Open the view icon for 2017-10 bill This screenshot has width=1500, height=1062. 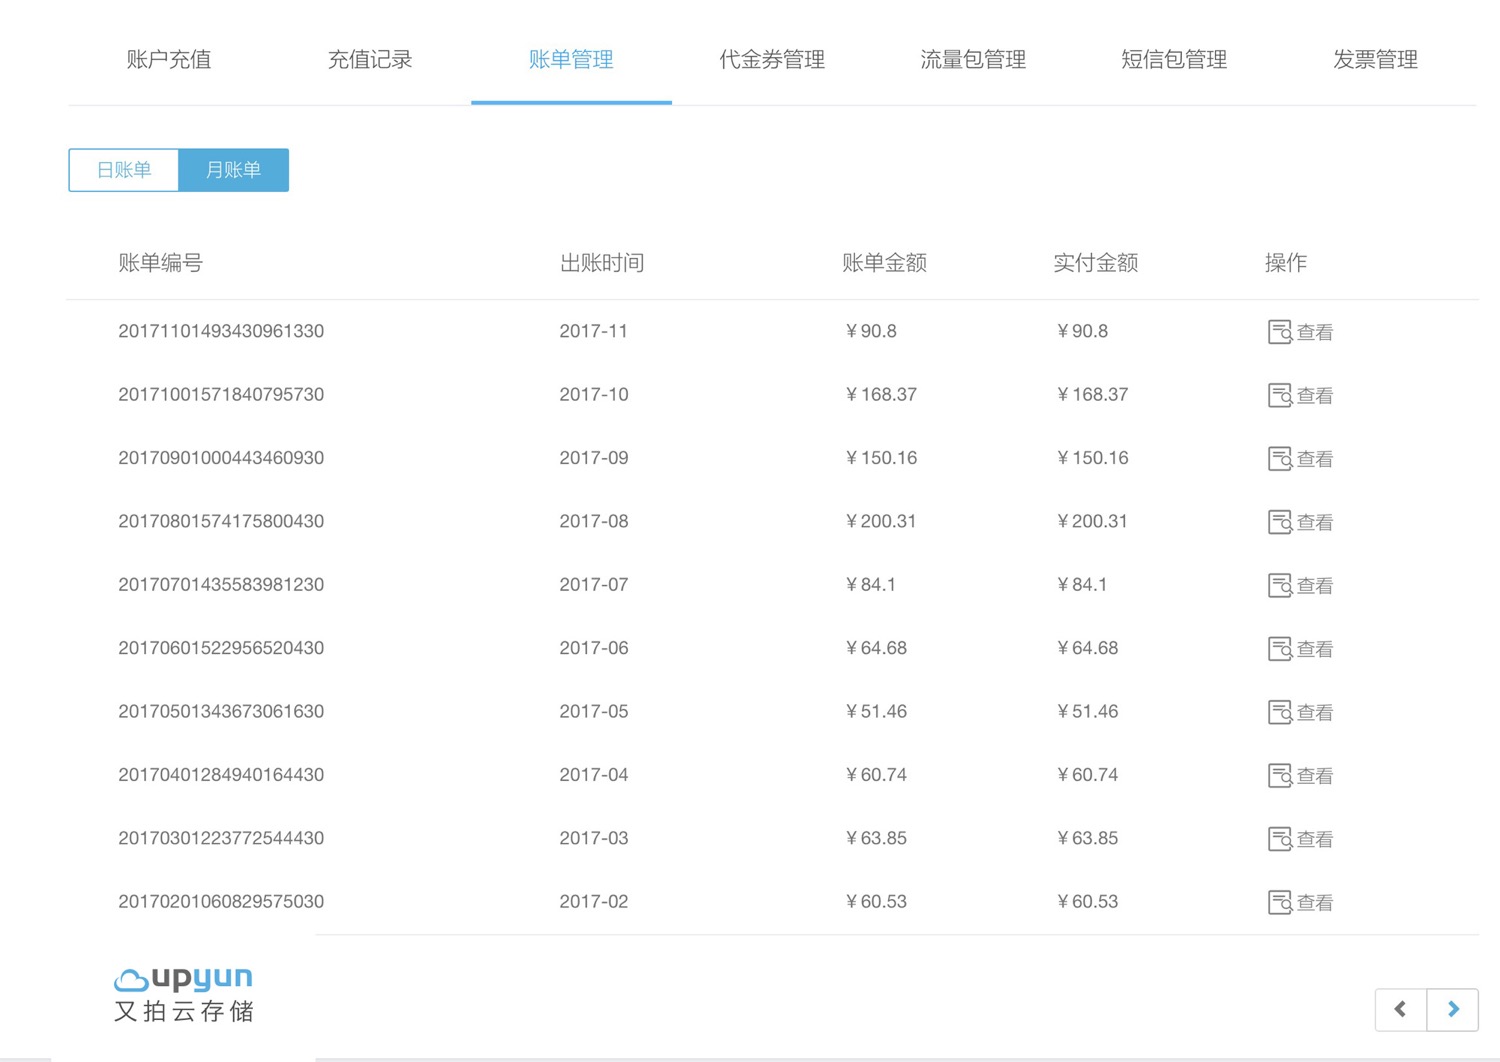click(x=1279, y=395)
